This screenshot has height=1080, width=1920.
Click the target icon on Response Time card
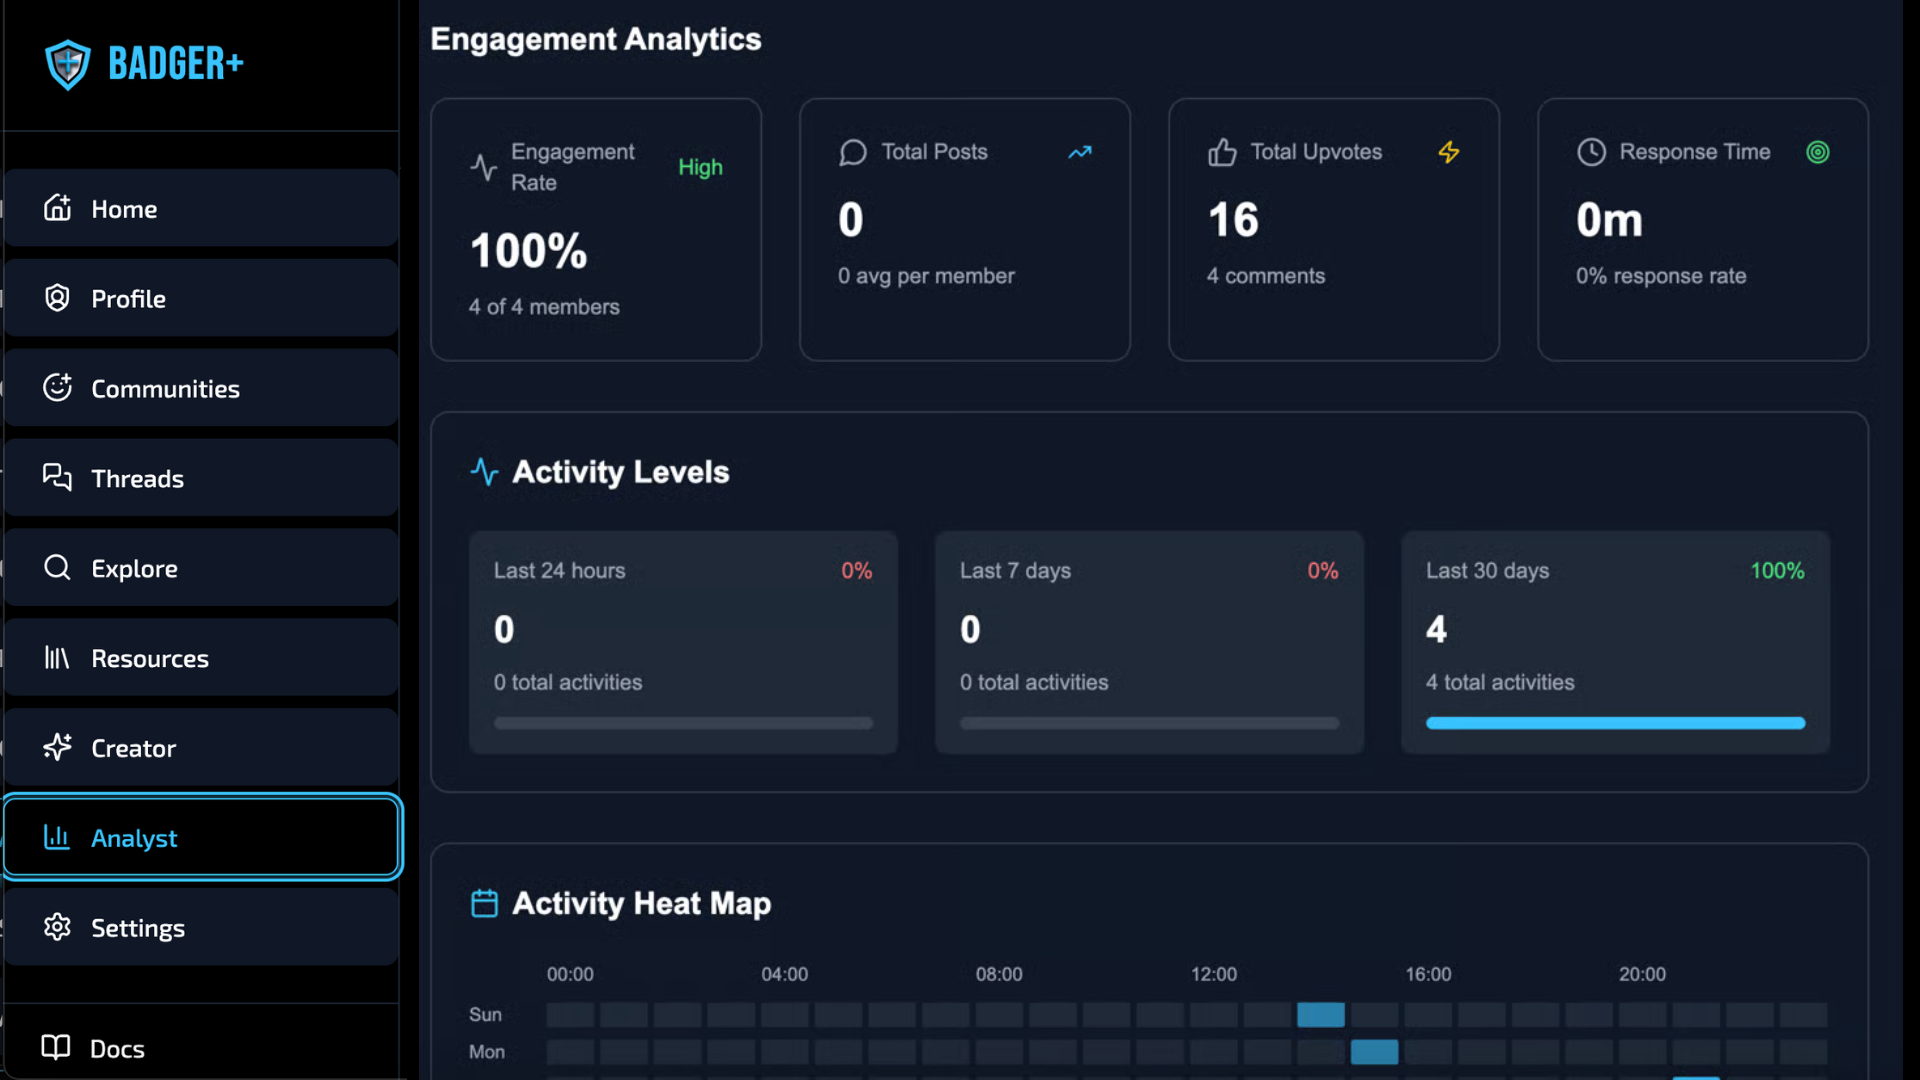click(1818, 152)
